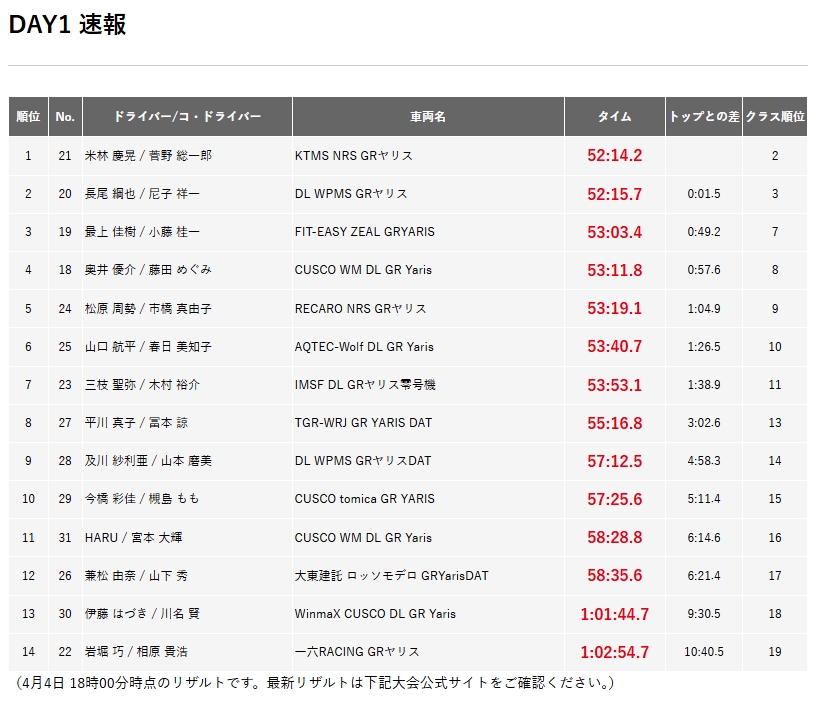Image resolution: width=819 pixels, height=701 pixels.
Task: Click the DAY1 速報 heading
Action: (x=68, y=25)
